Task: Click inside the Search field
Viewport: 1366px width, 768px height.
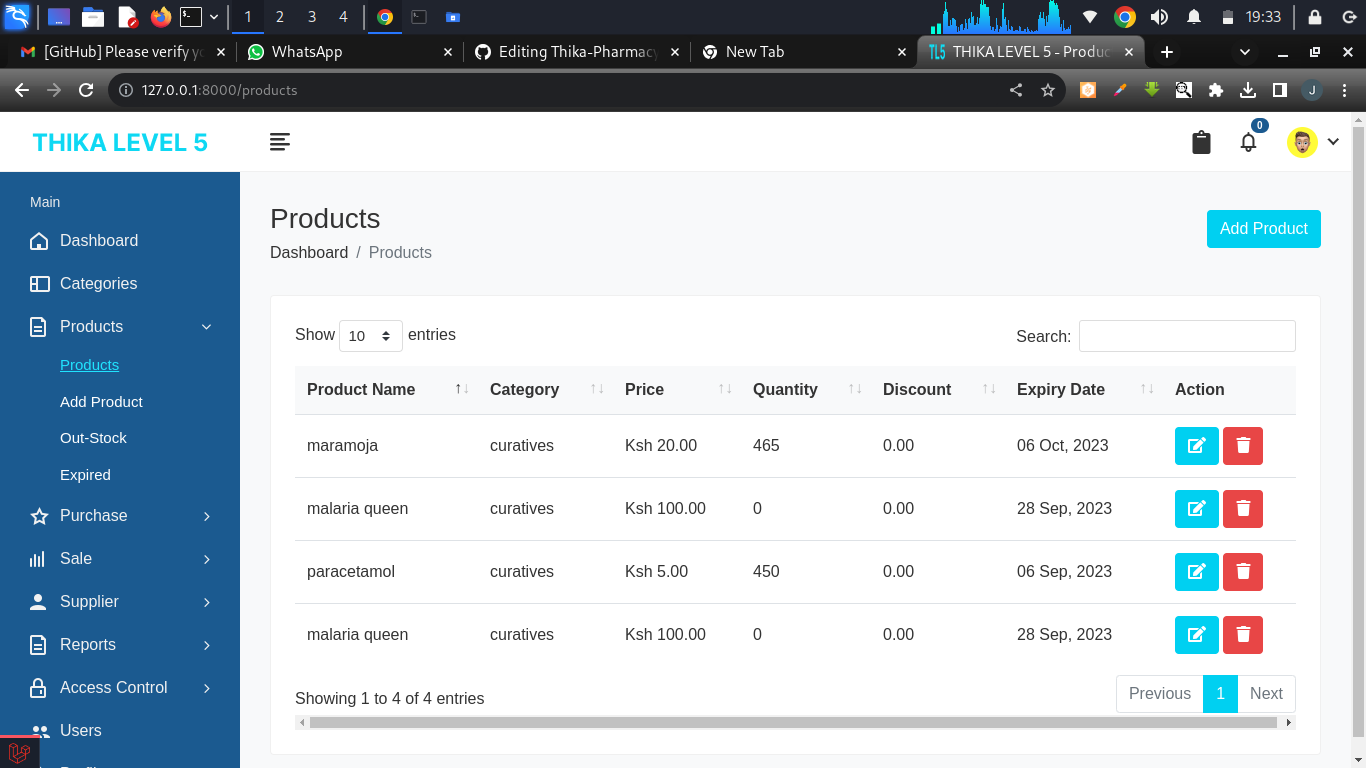Action: click(x=1186, y=336)
